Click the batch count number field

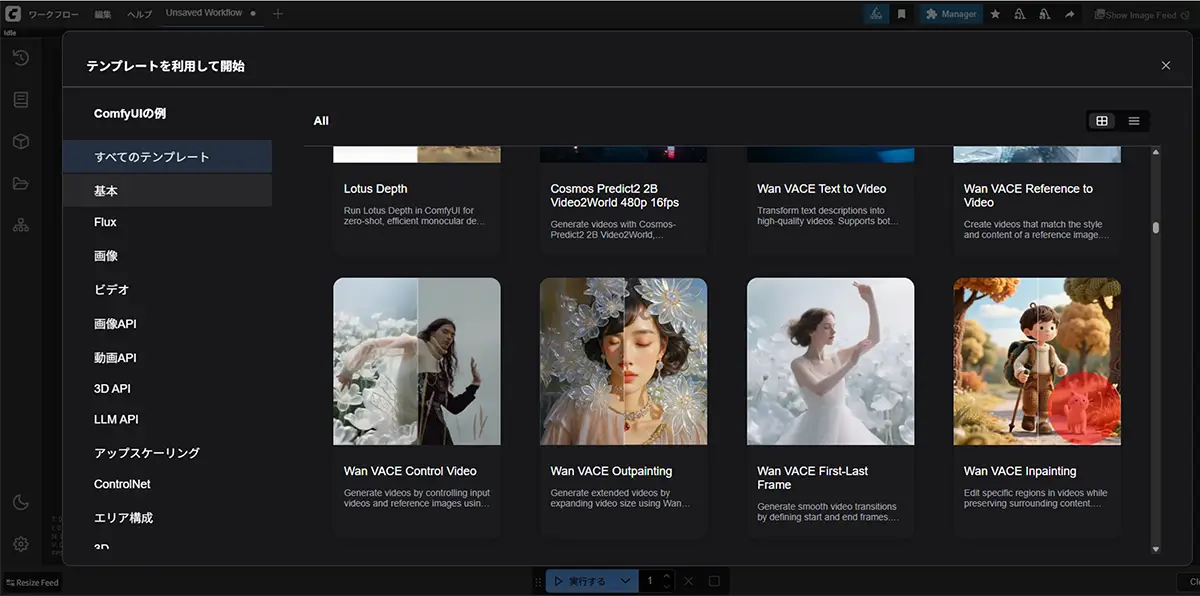click(651, 581)
